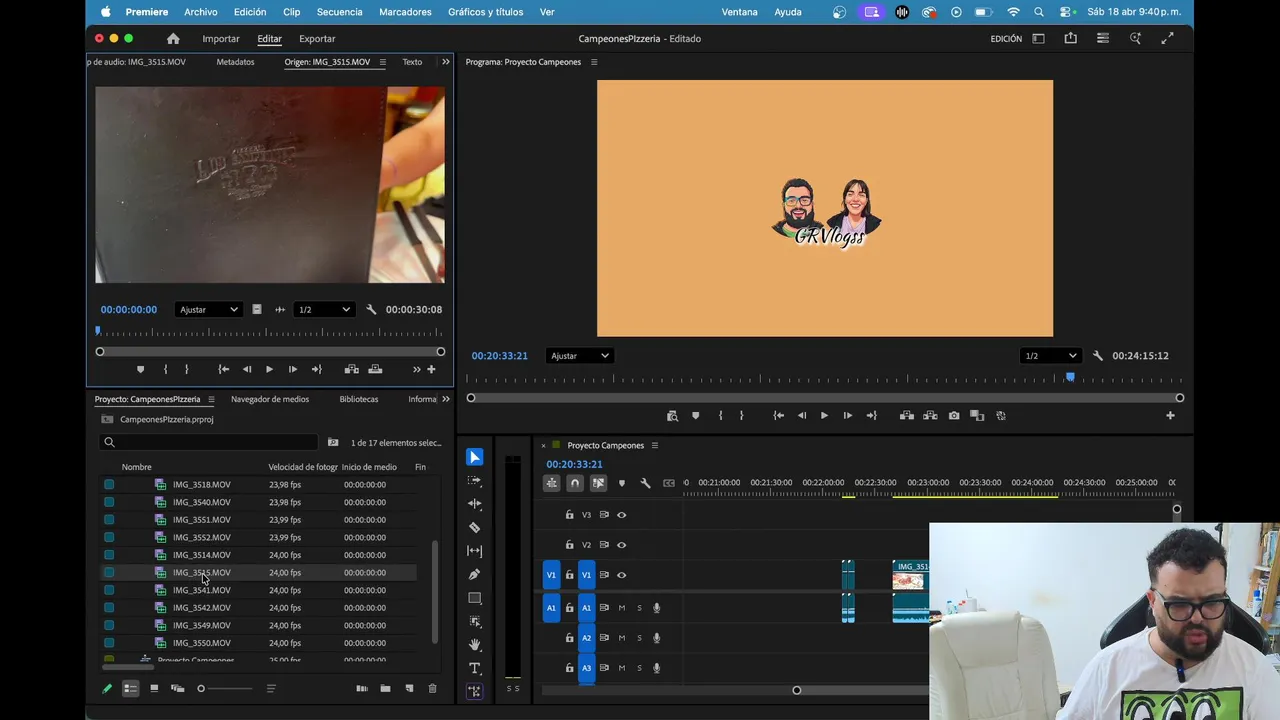Click the Extract button in Program monitor
The image size is (1280, 720).
click(930, 416)
